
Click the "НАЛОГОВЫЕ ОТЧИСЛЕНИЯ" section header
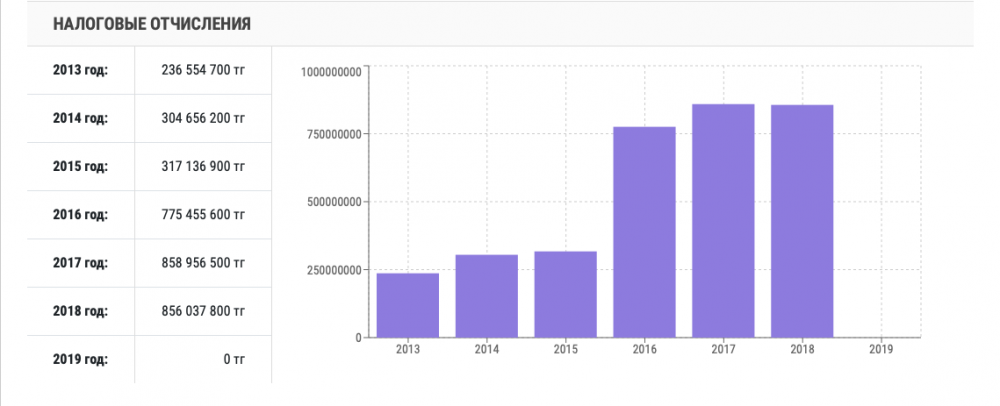(152, 22)
